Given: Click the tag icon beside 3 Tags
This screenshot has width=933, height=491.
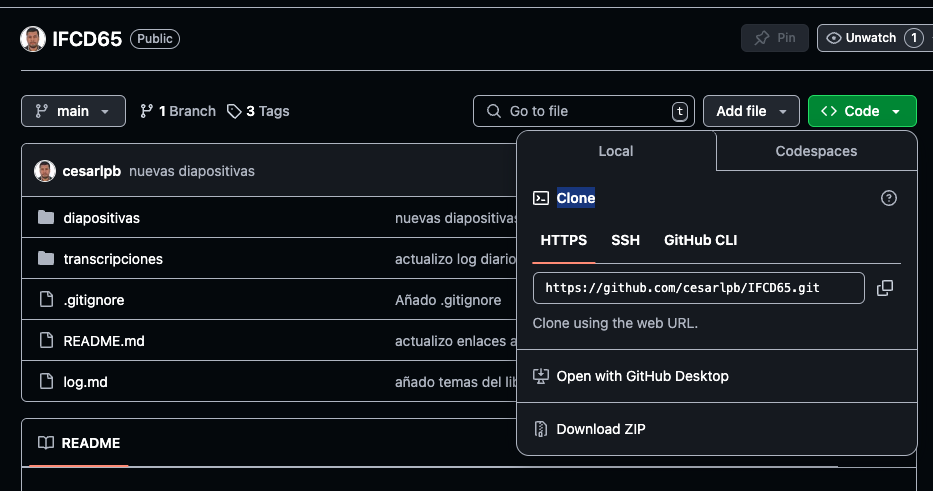Looking at the screenshot, I should [234, 111].
